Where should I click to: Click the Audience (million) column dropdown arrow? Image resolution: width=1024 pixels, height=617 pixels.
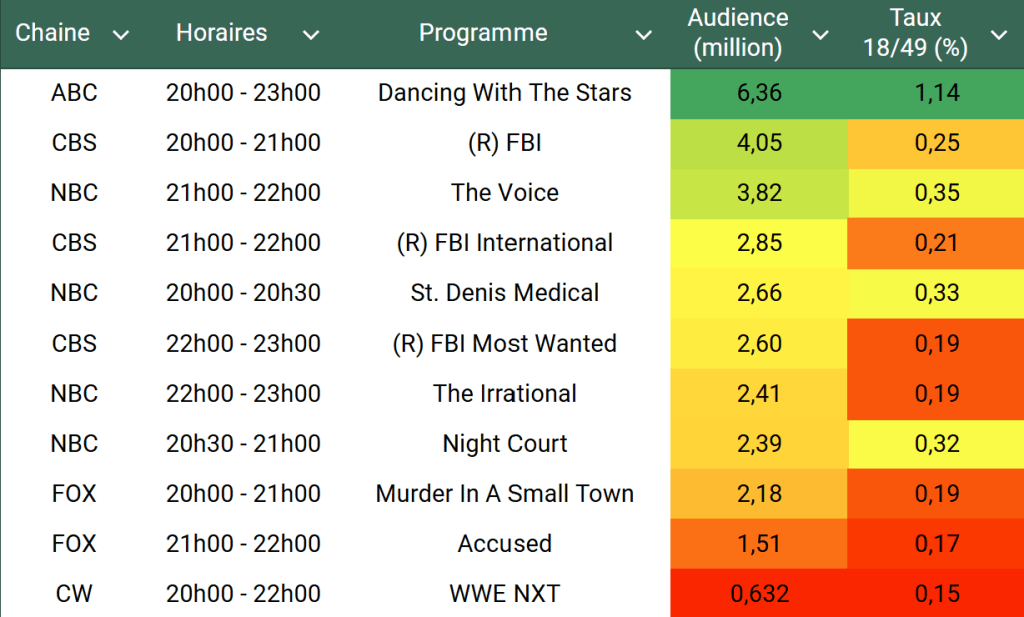click(820, 35)
